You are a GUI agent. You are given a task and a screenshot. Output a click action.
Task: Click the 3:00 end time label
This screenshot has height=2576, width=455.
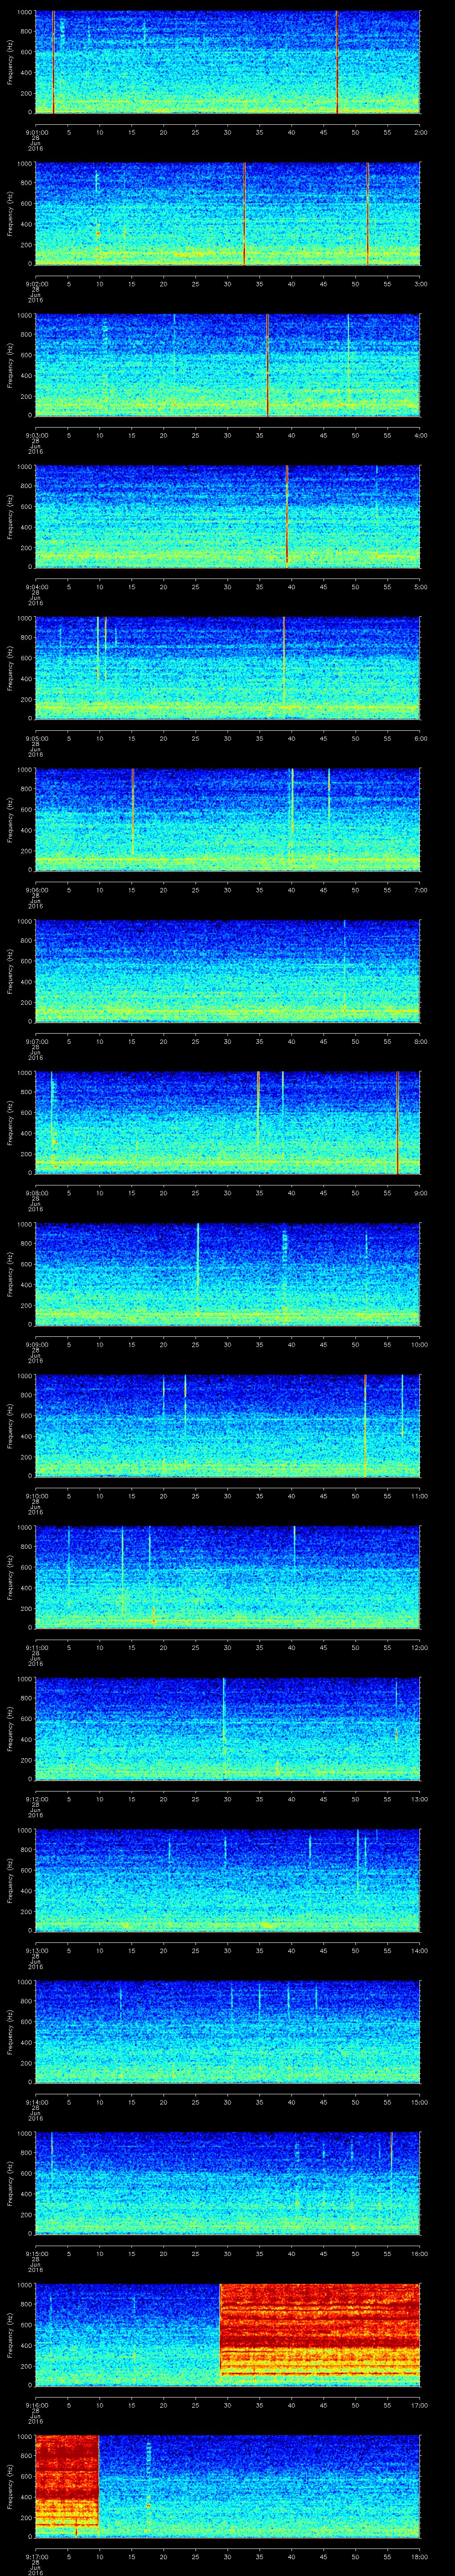(420, 284)
